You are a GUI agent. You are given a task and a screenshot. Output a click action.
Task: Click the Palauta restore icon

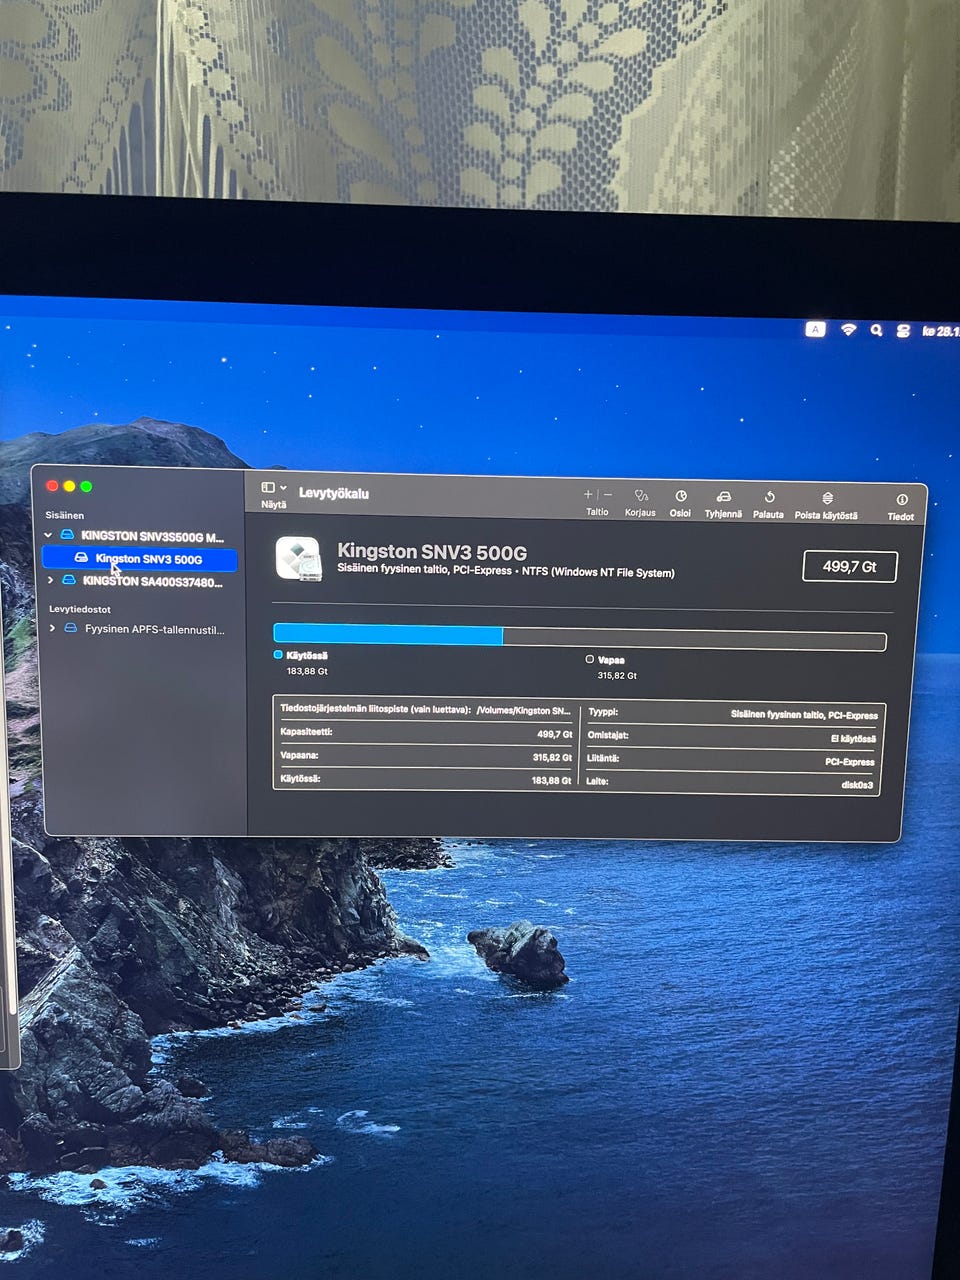(769, 497)
